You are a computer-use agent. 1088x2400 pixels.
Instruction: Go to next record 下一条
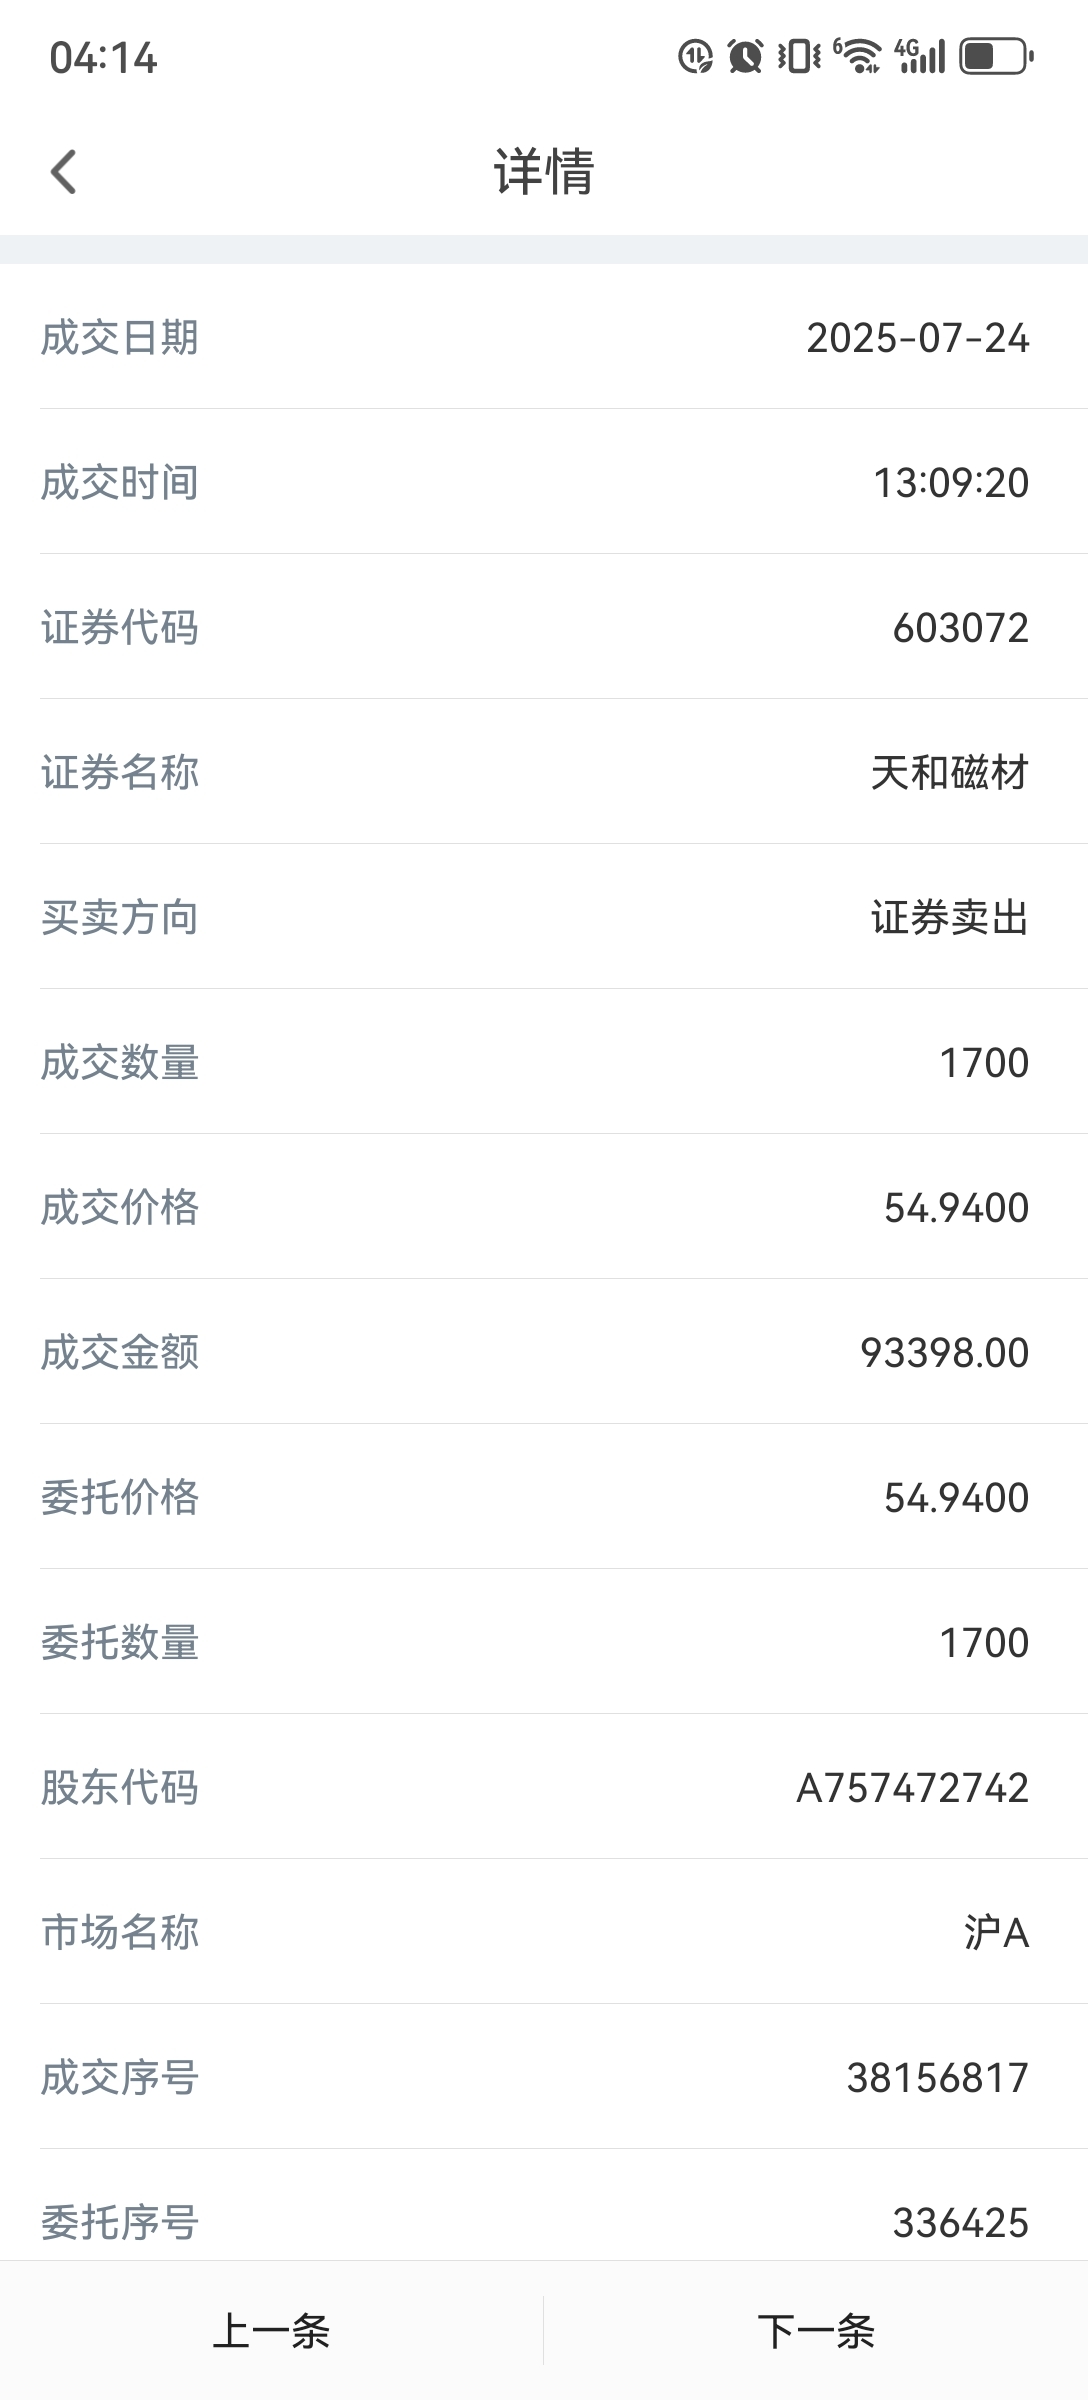click(x=816, y=2330)
